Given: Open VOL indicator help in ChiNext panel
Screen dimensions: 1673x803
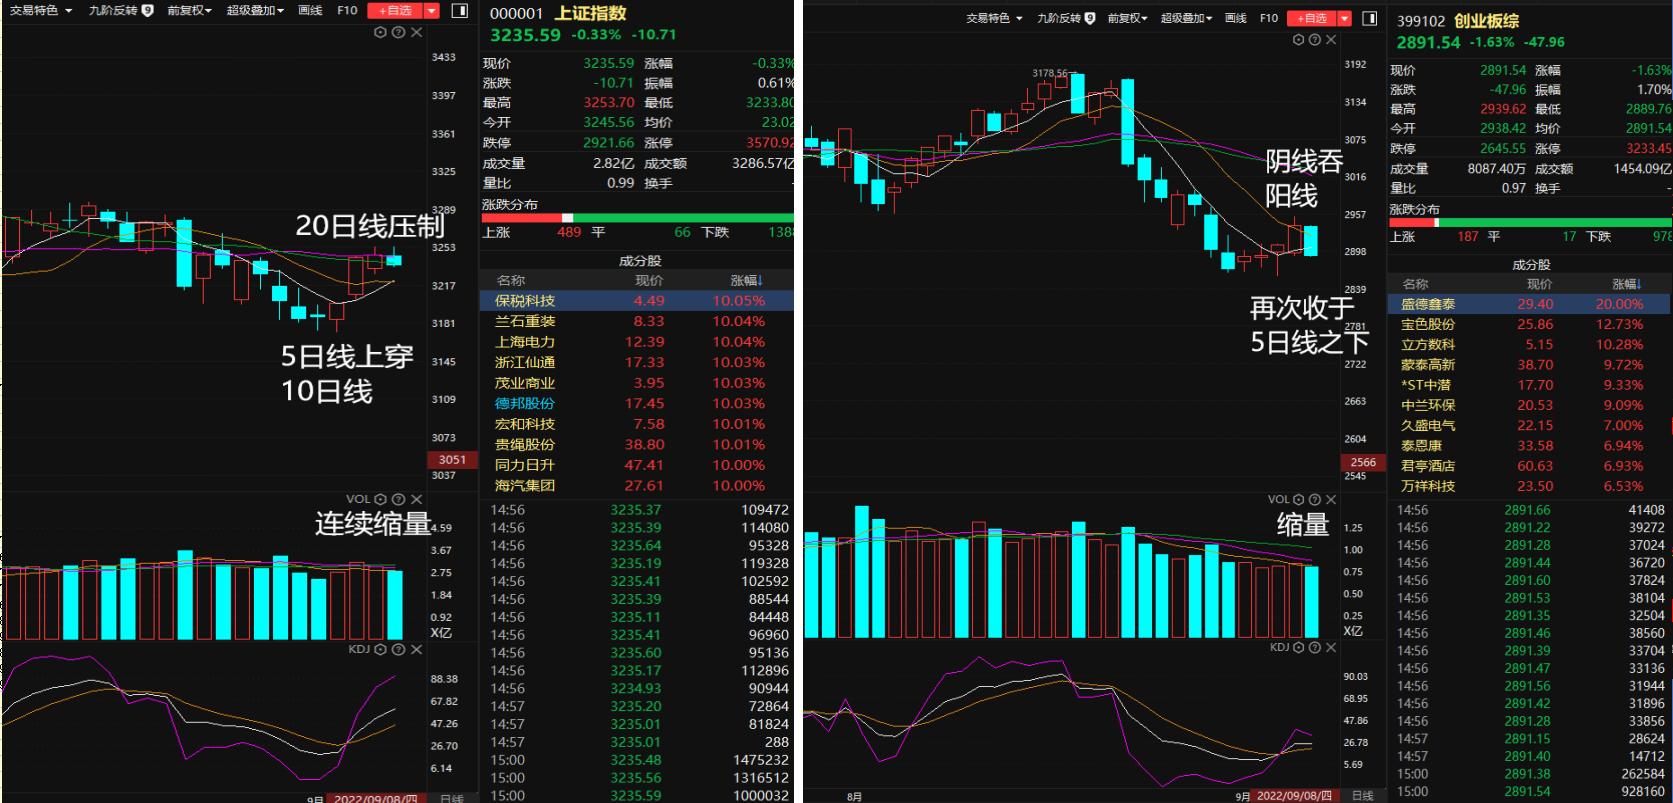Looking at the screenshot, I should (1314, 499).
